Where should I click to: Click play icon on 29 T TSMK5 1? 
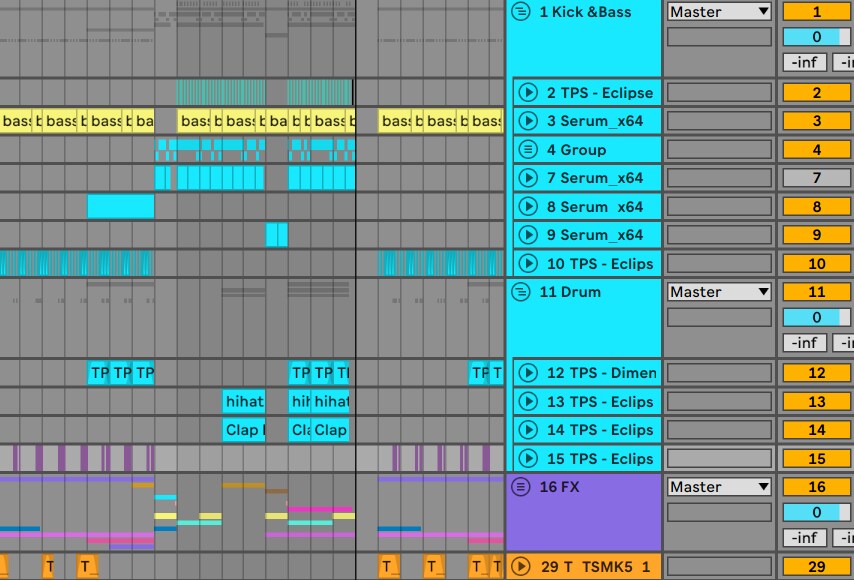(x=521, y=566)
